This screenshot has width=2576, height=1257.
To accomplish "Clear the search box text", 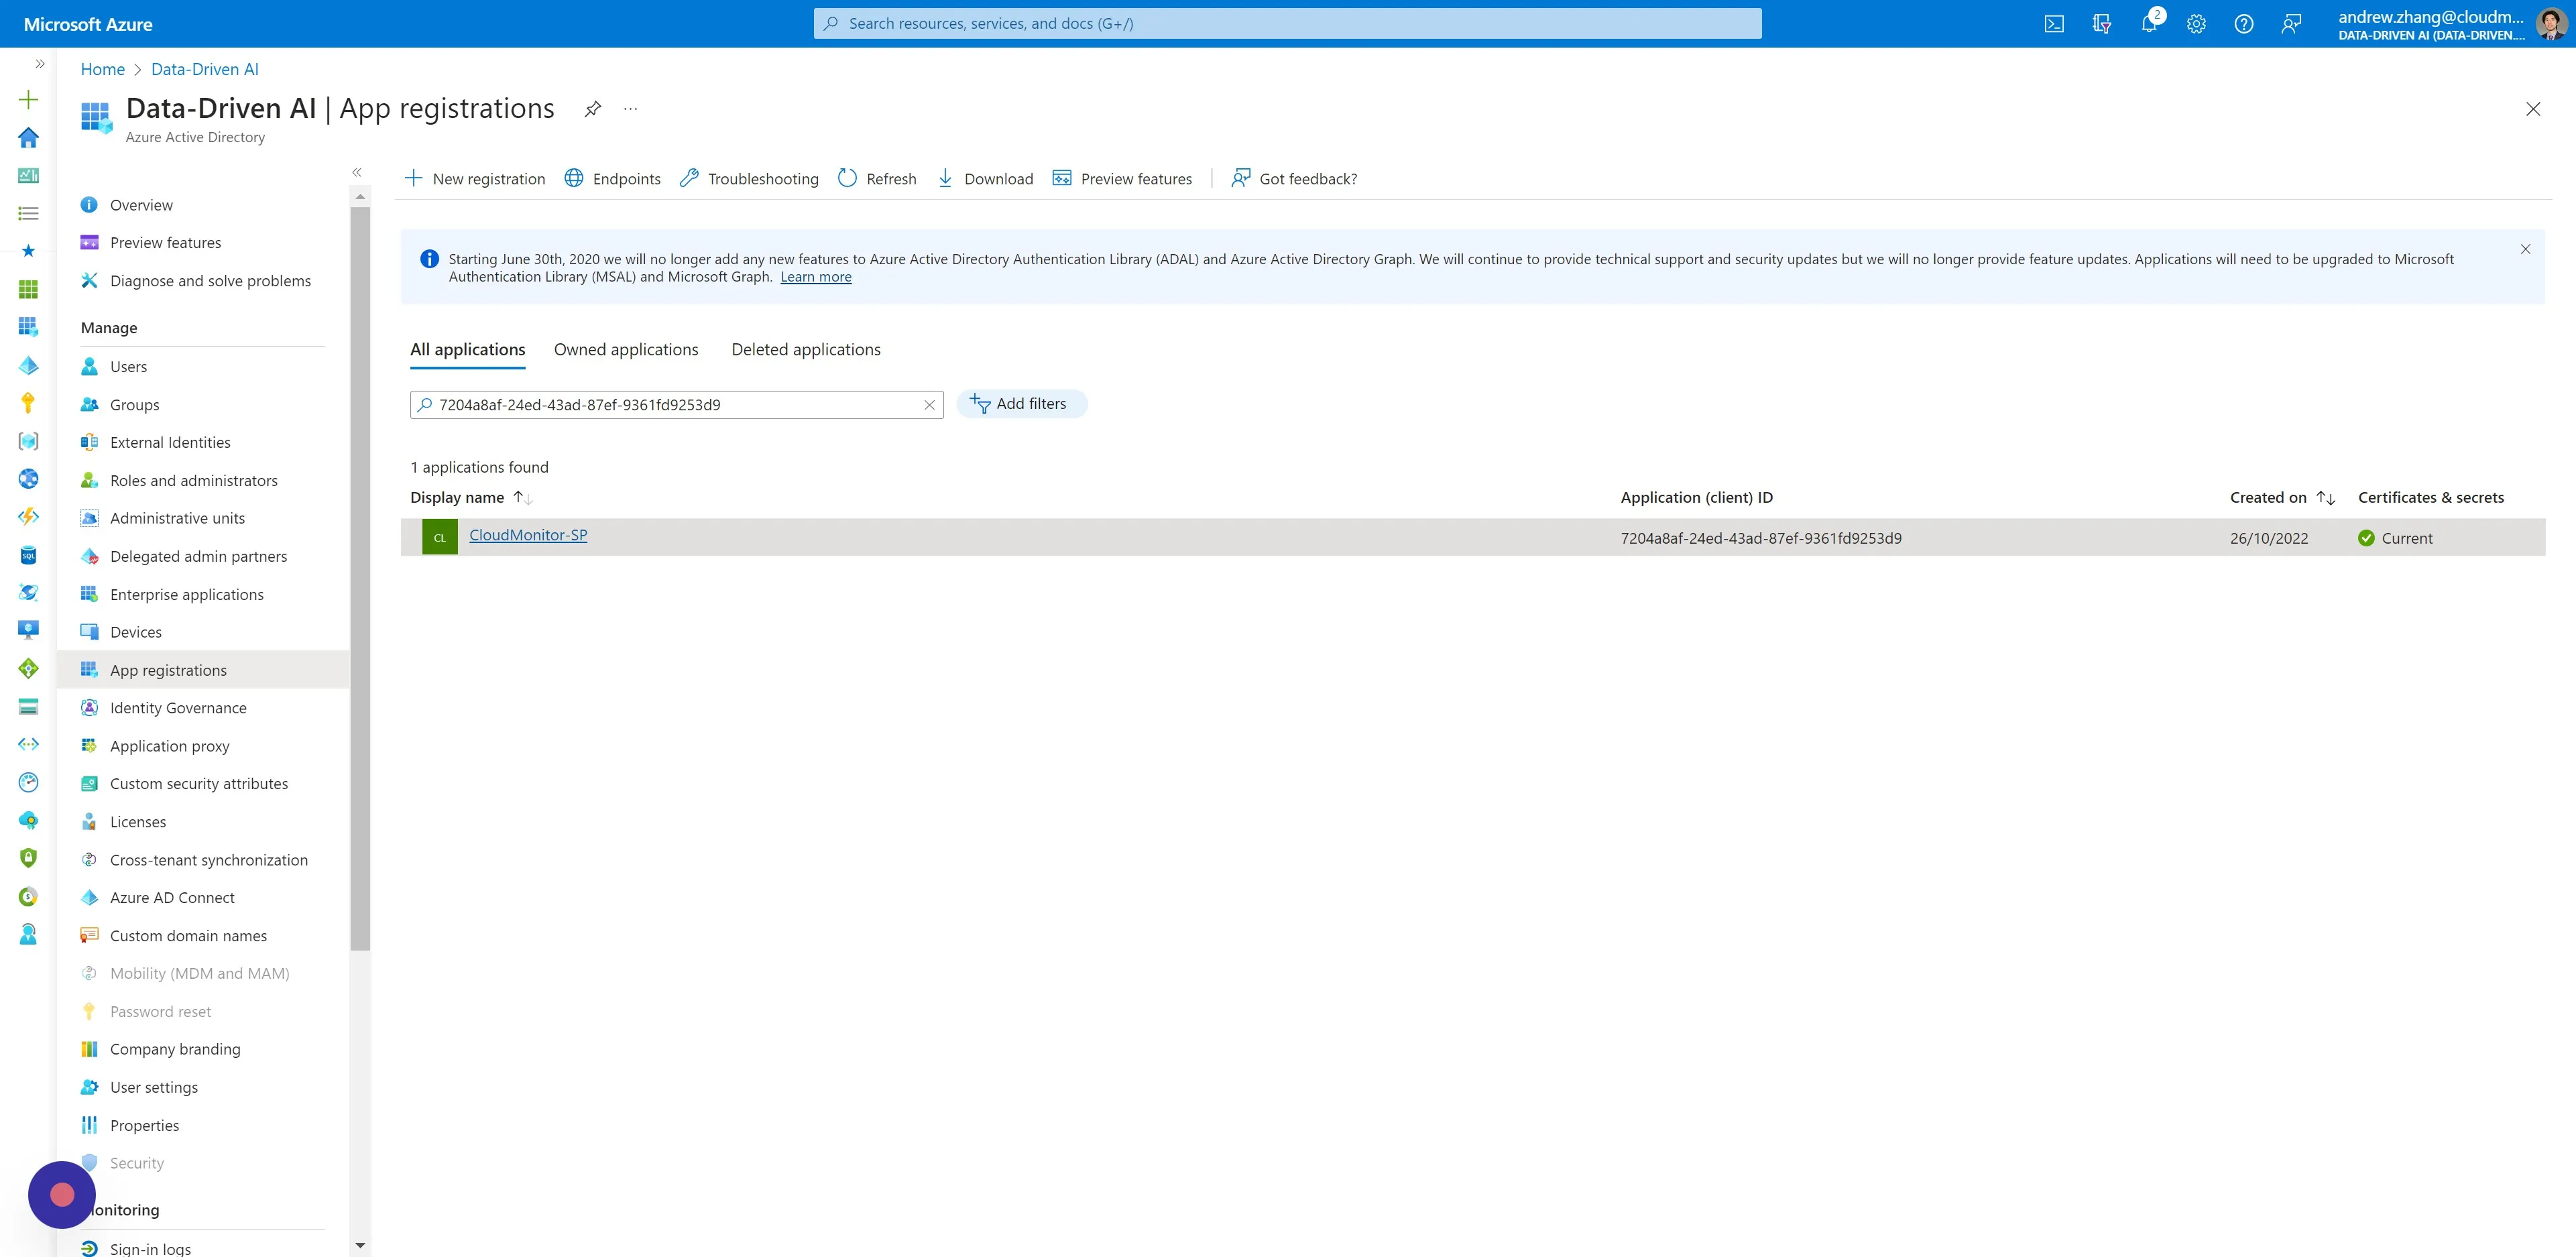I will click(x=929, y=405).
